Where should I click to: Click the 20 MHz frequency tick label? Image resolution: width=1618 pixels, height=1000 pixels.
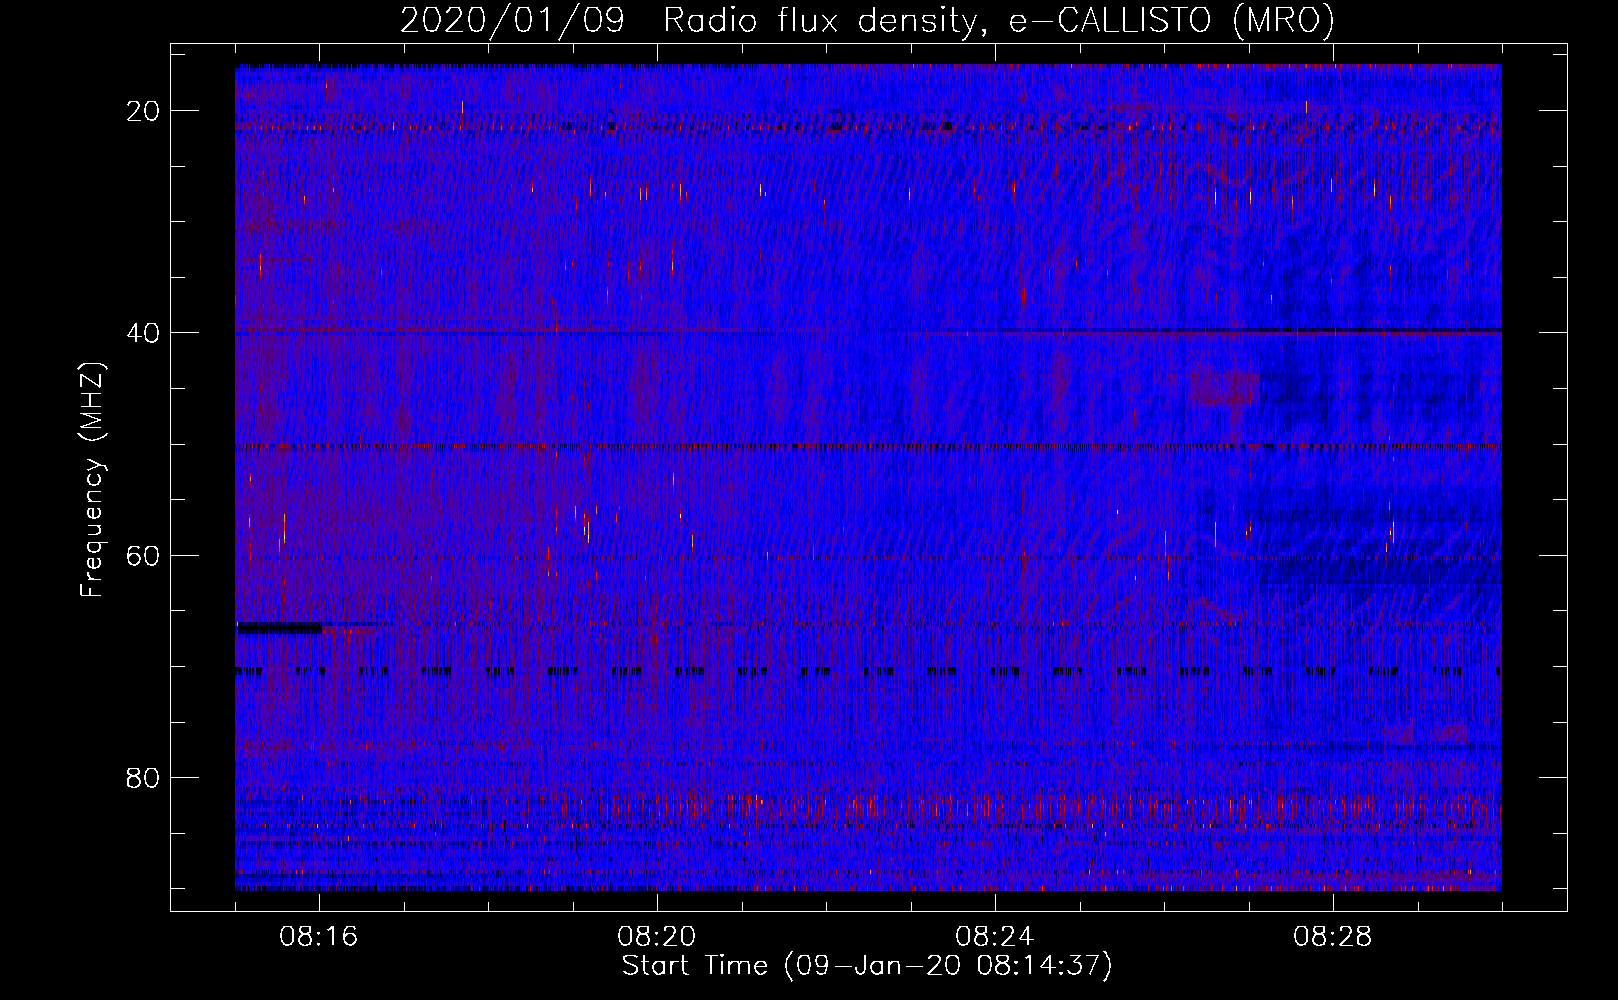click(x=143, y=111)
